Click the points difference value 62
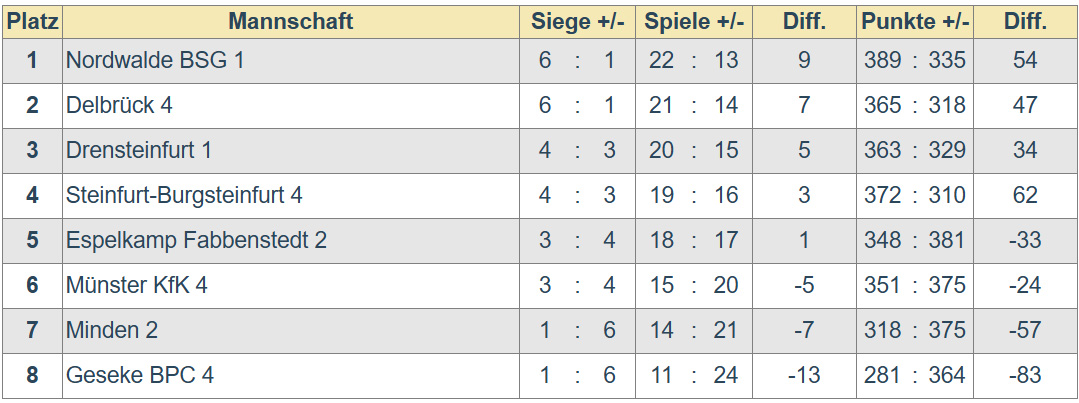 [1025, 195]
